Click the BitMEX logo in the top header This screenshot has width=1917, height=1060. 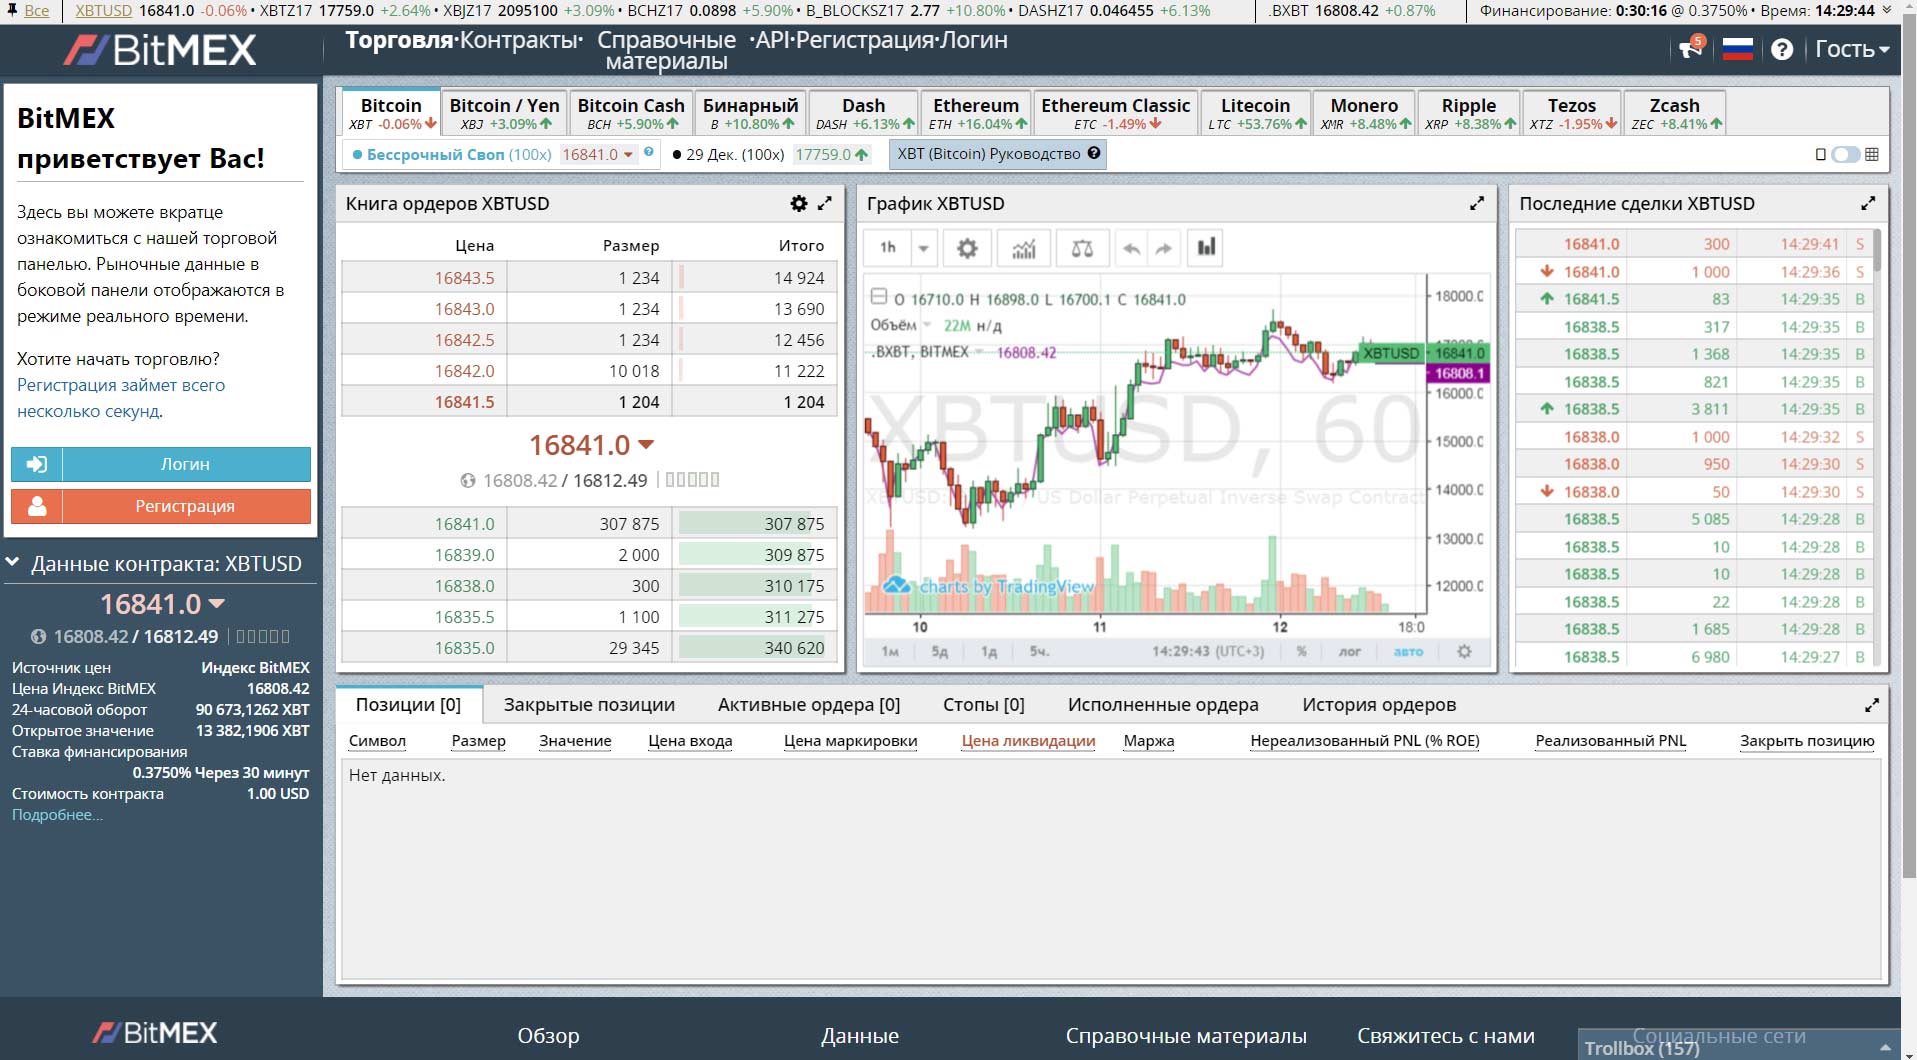pos(160,50)
